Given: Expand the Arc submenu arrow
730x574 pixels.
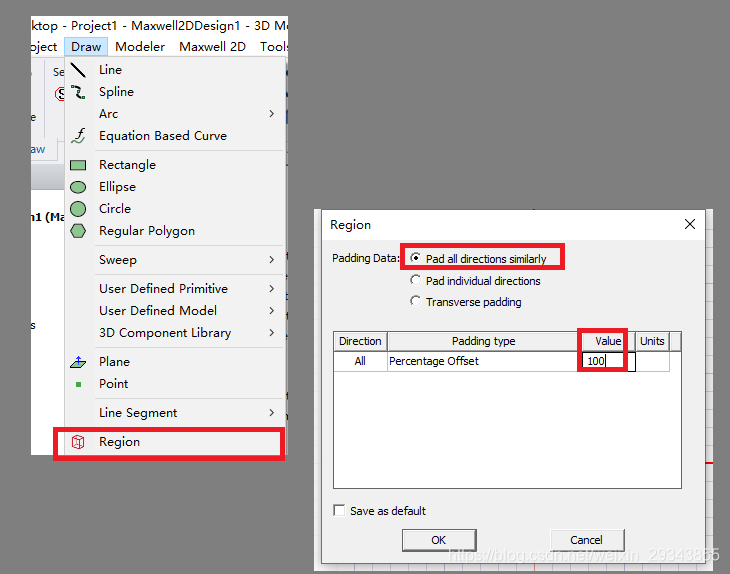Looking at the screenshot, I should (271, 114).
